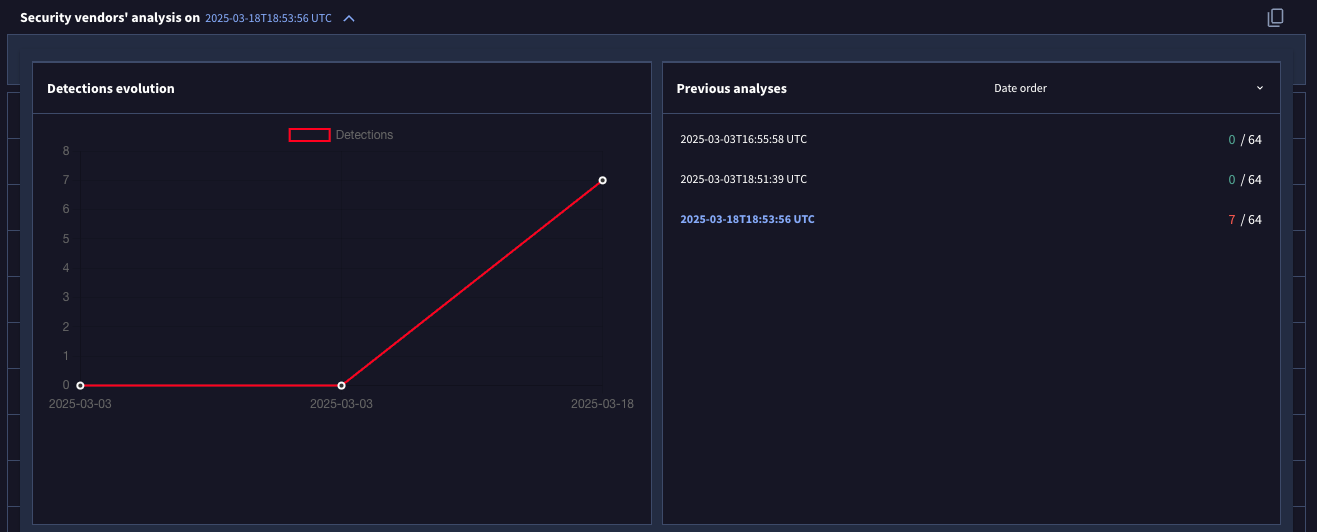This screenshot has width=1317, height=532.
Task: Click the Previous analyses panel title
Action: pos(731,88)
